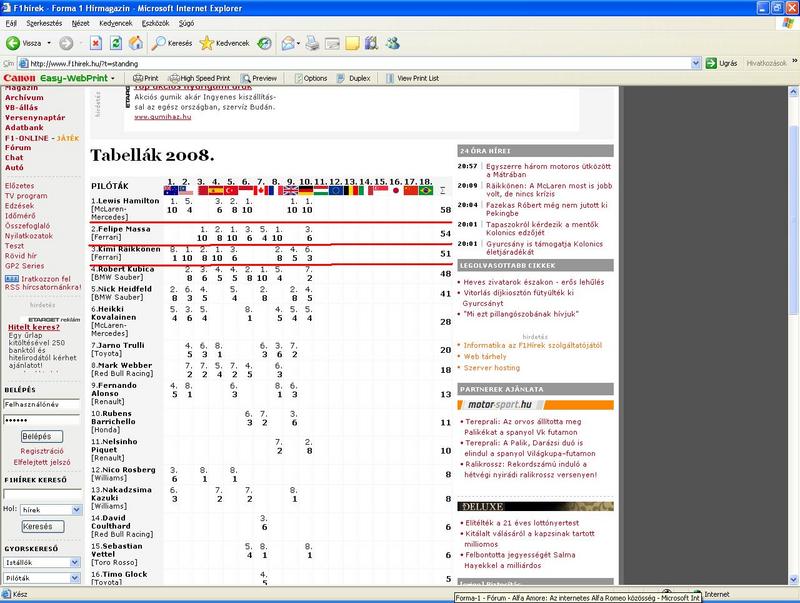
Task: Open the Fájl menu
Action: (11, 23)
